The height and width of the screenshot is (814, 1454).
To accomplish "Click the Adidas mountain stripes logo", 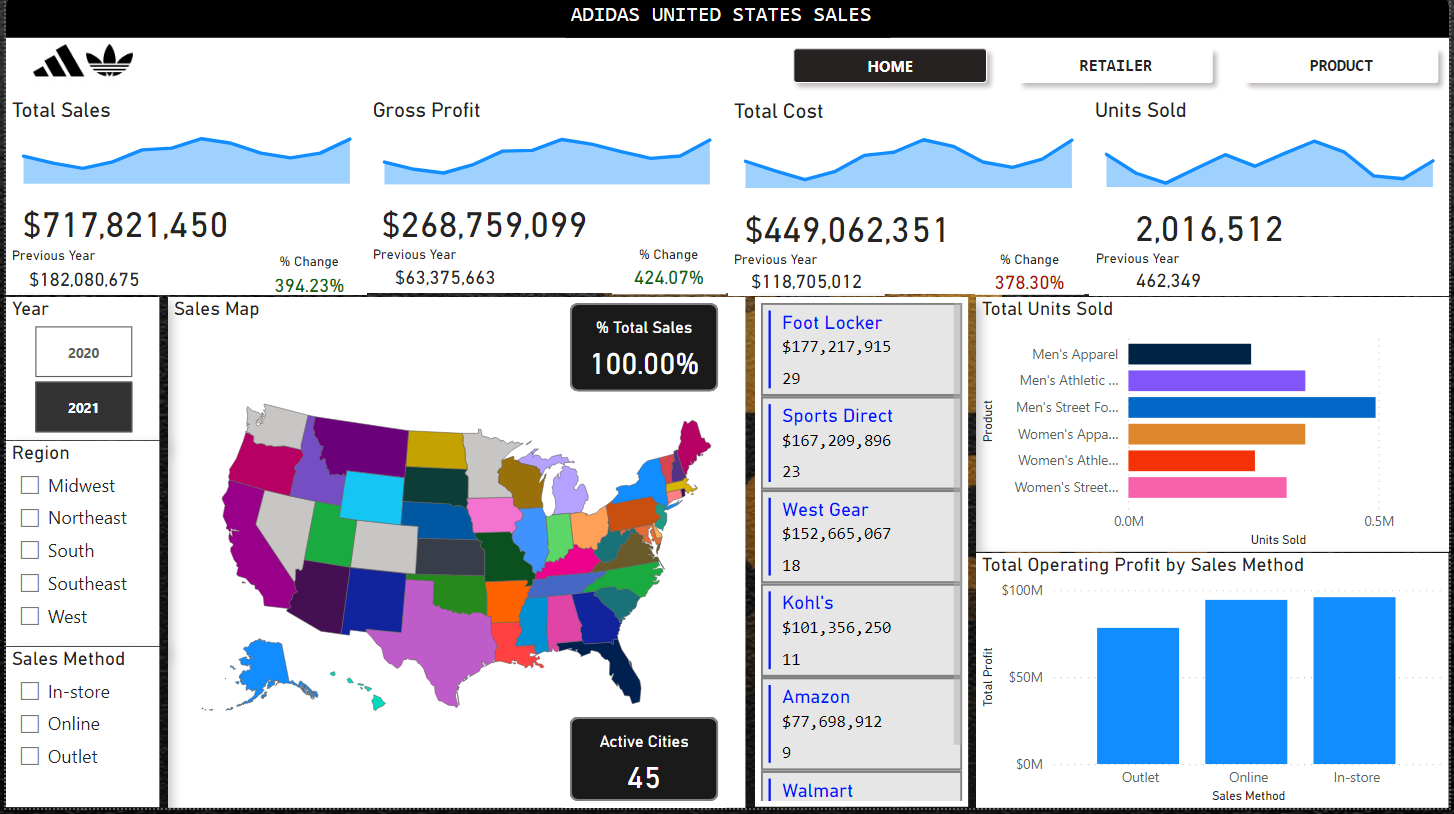I will coord(59,62).
